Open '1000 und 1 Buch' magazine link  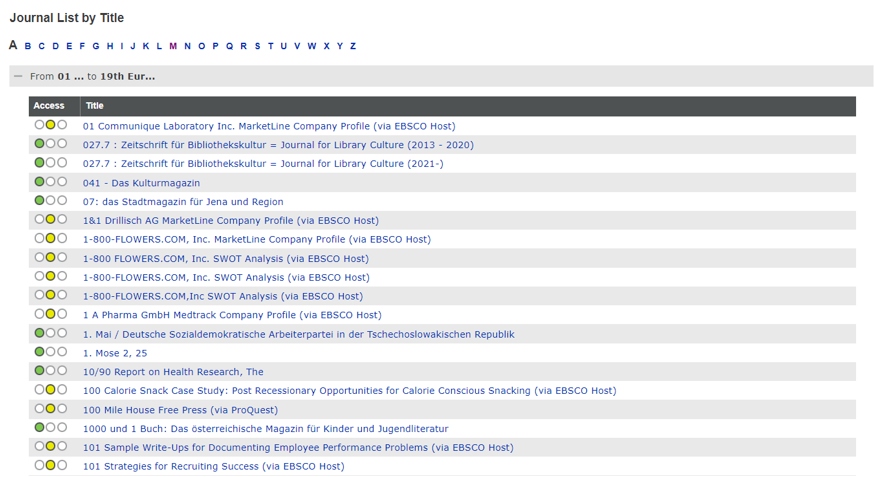pos(266,429)
